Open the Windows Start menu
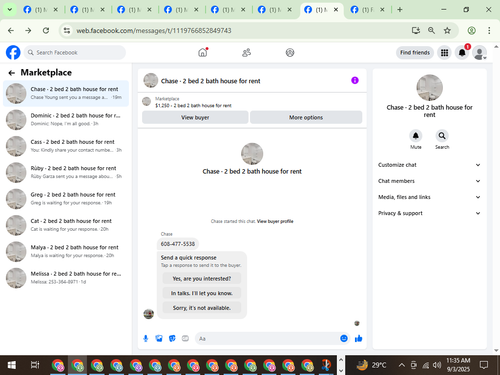The height and width of the screenshot is (375, 500). point(12,365)
